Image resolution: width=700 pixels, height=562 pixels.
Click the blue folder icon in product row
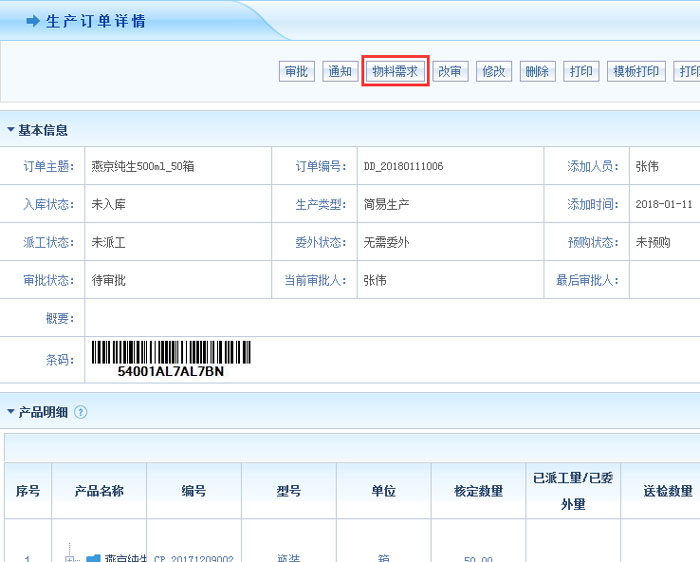93,559
